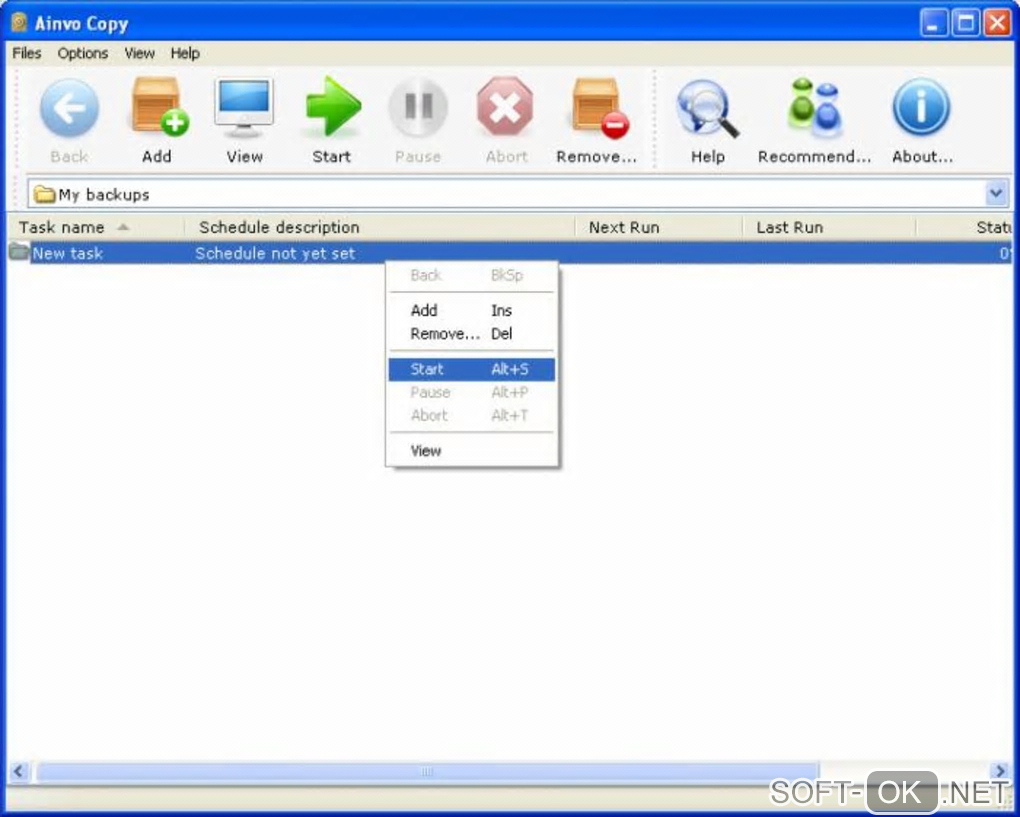Maximize the Ainvo Copy window
The width and height of the screenshot is (1020, 817).
tap(965, 23)
